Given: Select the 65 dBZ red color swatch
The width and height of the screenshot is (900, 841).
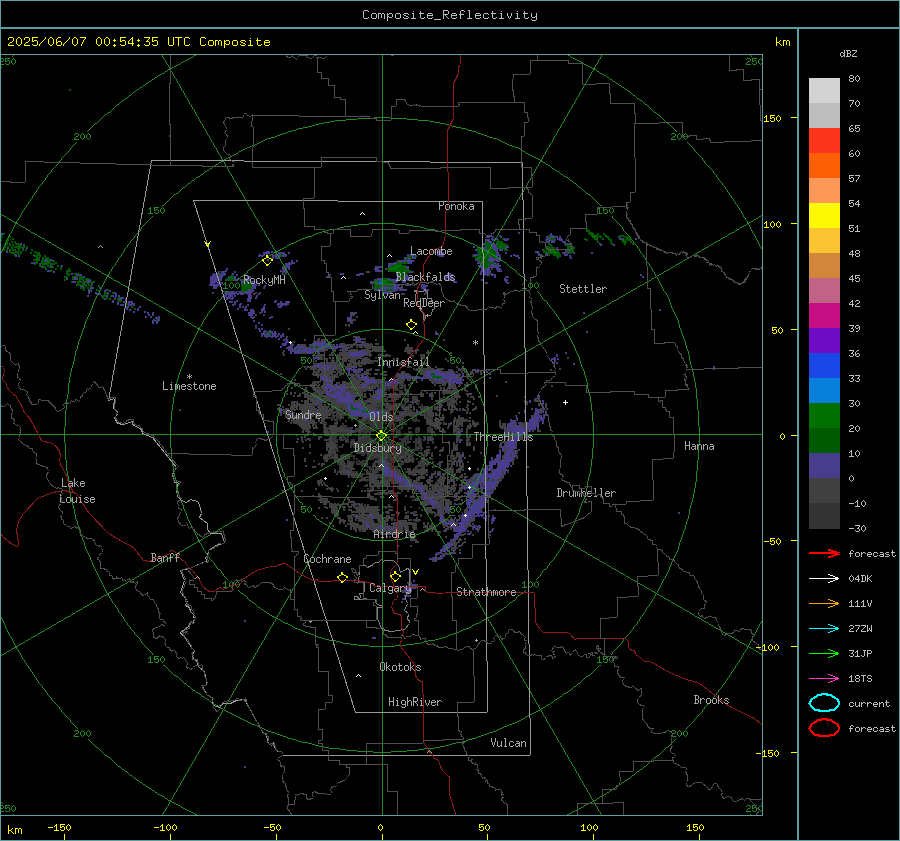Looking at the screenshot, I should pyautogui.click(x=824, y=141).
